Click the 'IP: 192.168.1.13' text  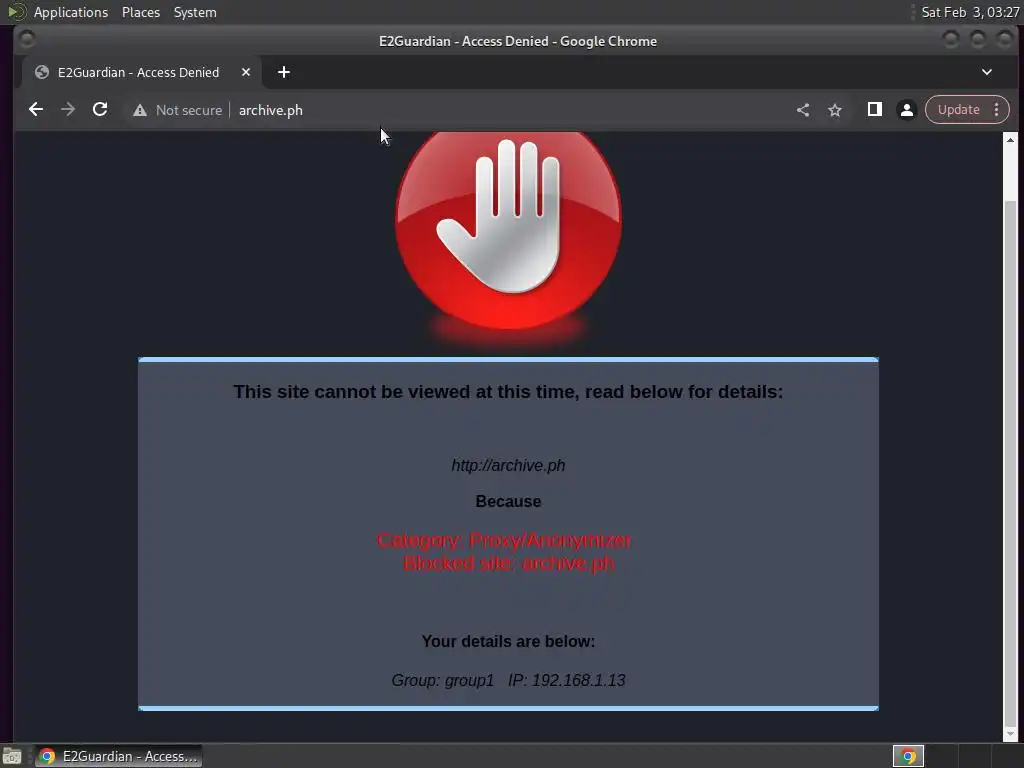(x=567, y=680)
